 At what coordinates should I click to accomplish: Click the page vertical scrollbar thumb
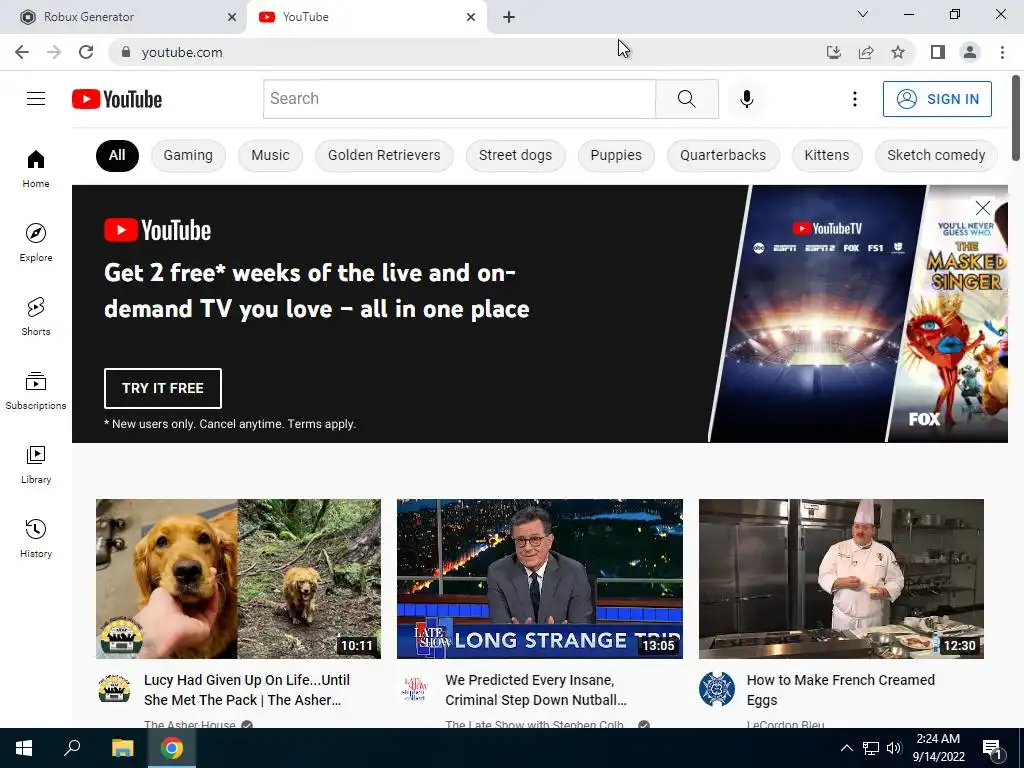pos(1016,118)
